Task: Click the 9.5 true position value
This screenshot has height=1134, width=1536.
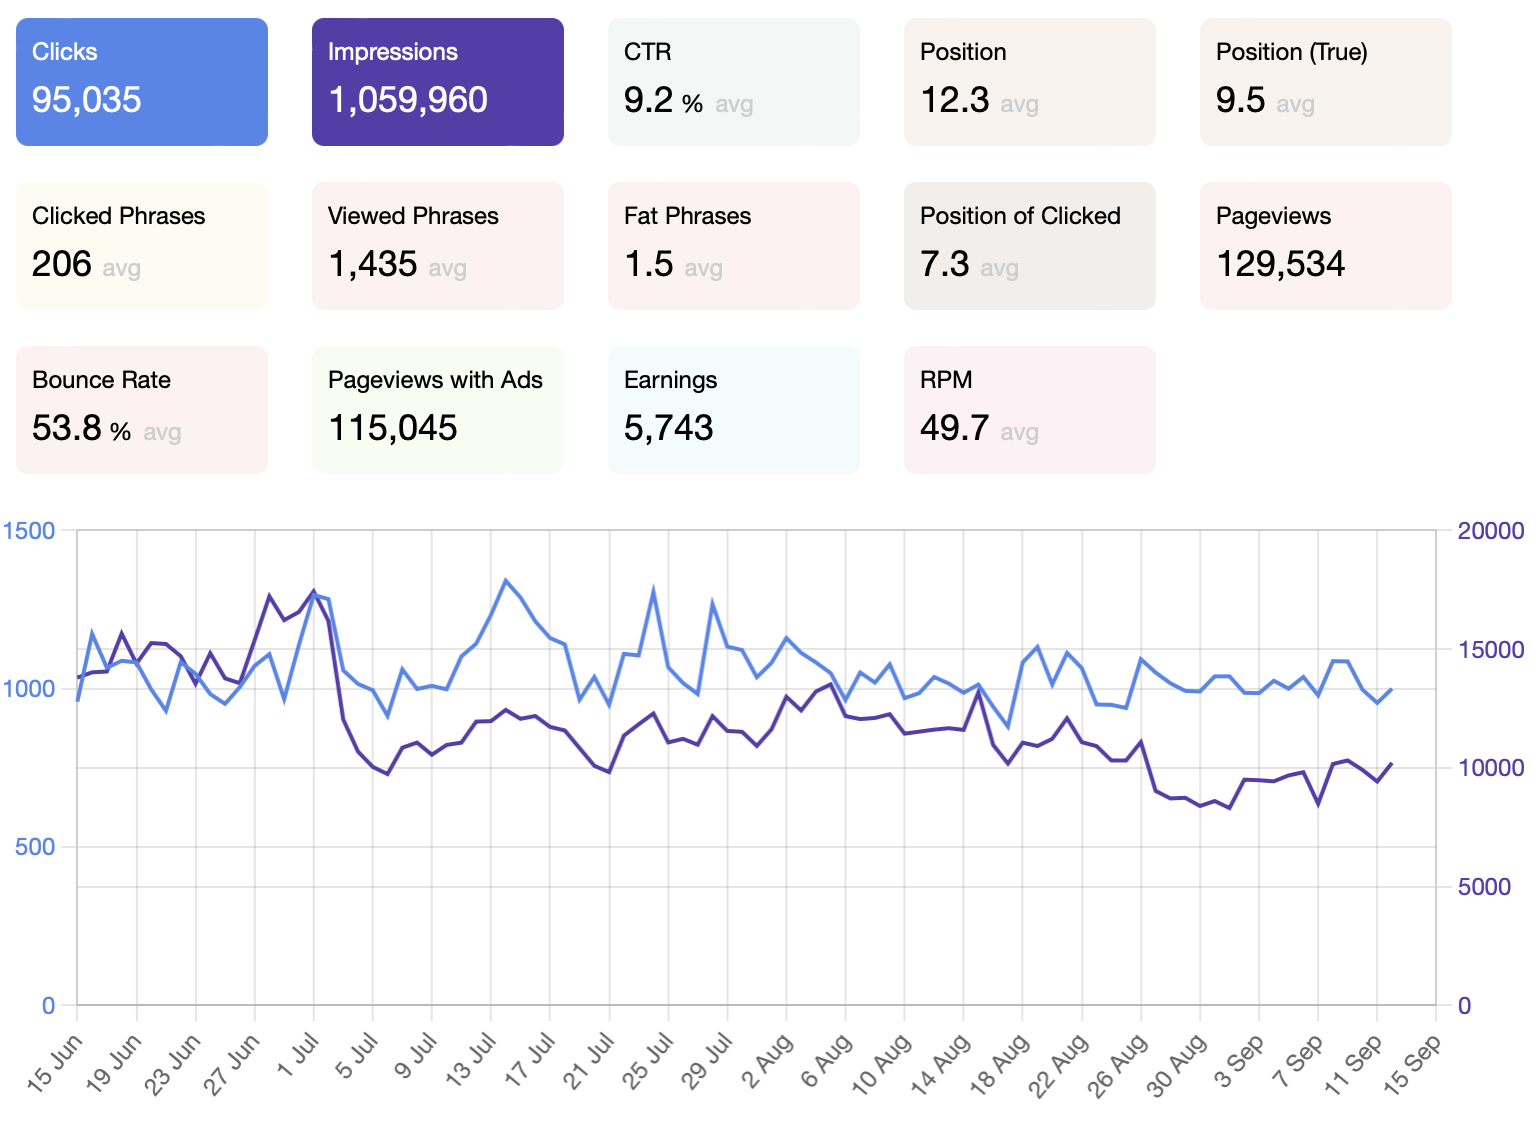Action: point(1241,100)
